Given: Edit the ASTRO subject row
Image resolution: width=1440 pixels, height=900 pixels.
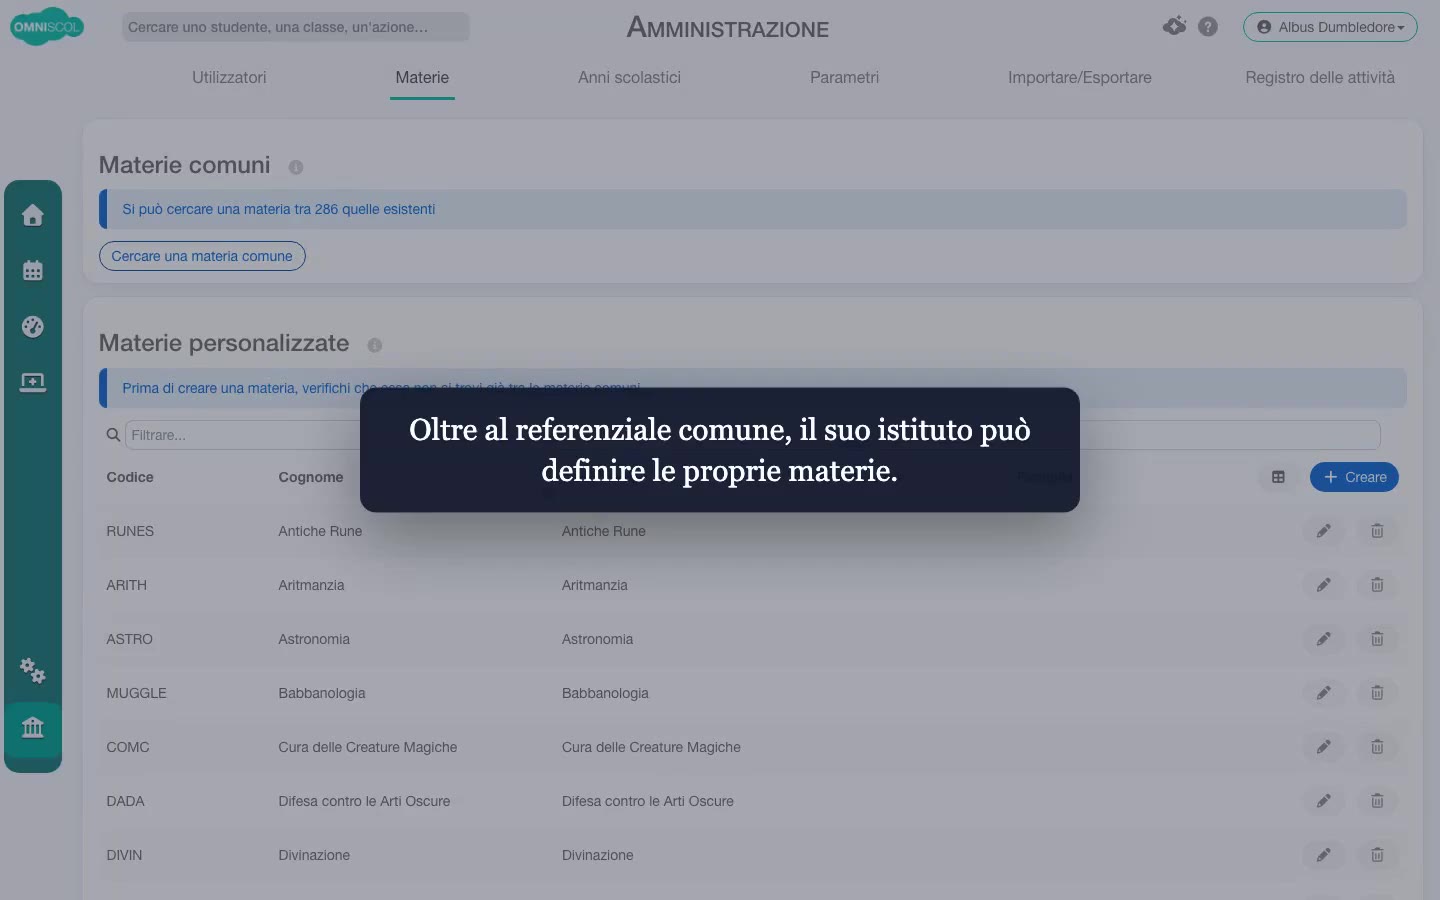Looking at the screenshot, I should coord(1324,639).
